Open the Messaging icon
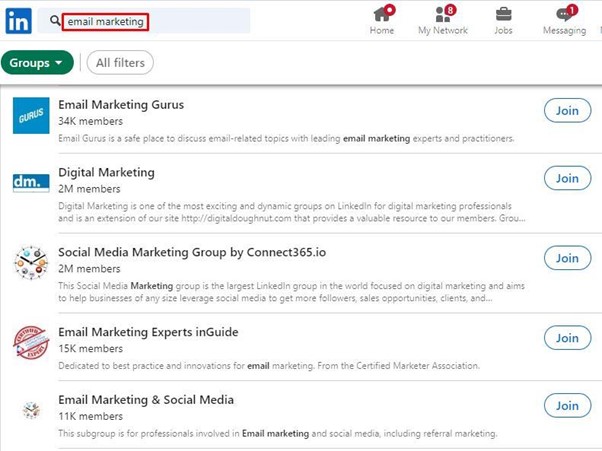This screenshot has width=602, height=451. (x=564, y=21)
